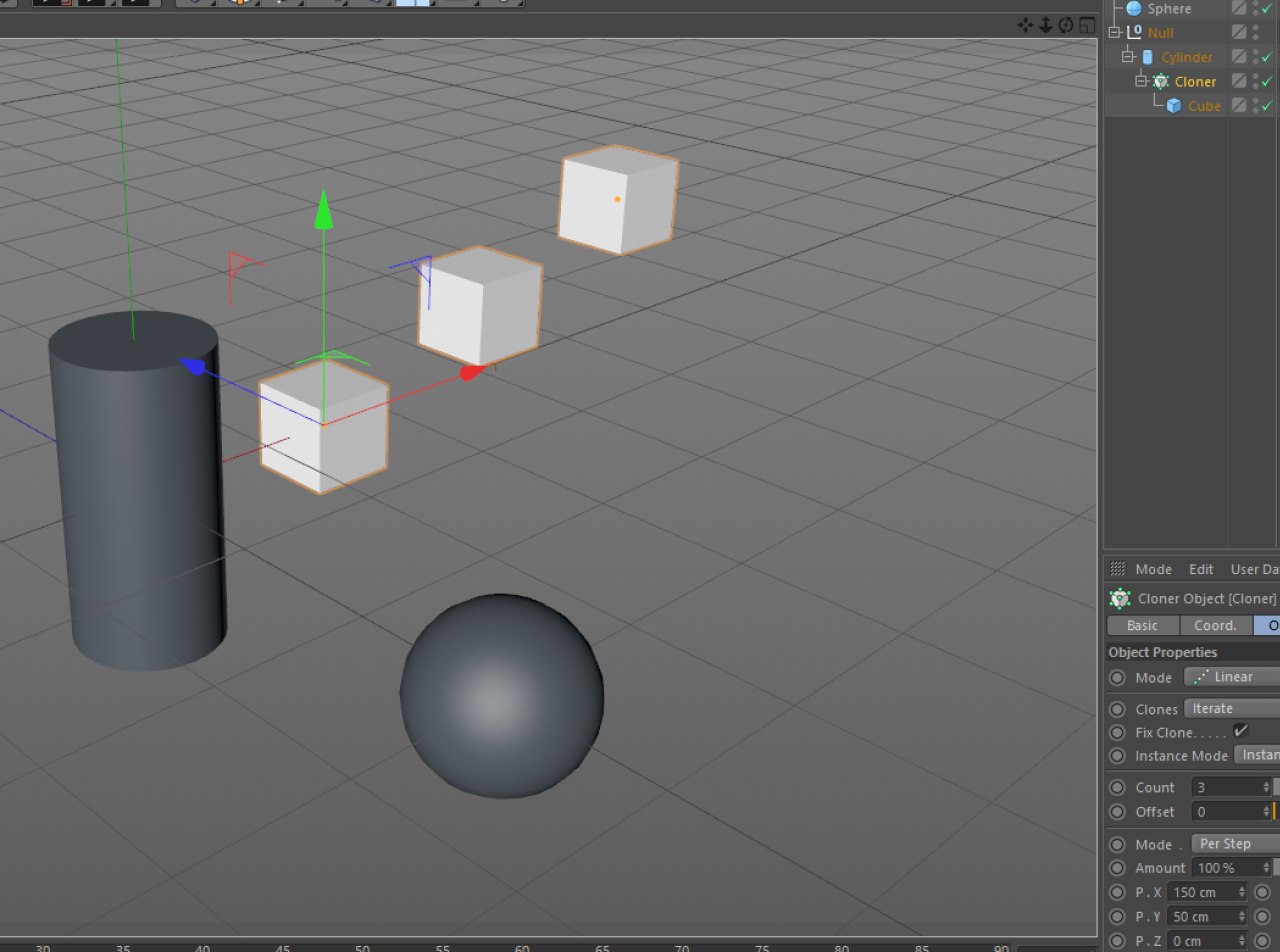The width and height of the screenshot is (1280, 952).
Task: Click the Null object icon
Action: pyautogui.click(x=1134, y=33)
